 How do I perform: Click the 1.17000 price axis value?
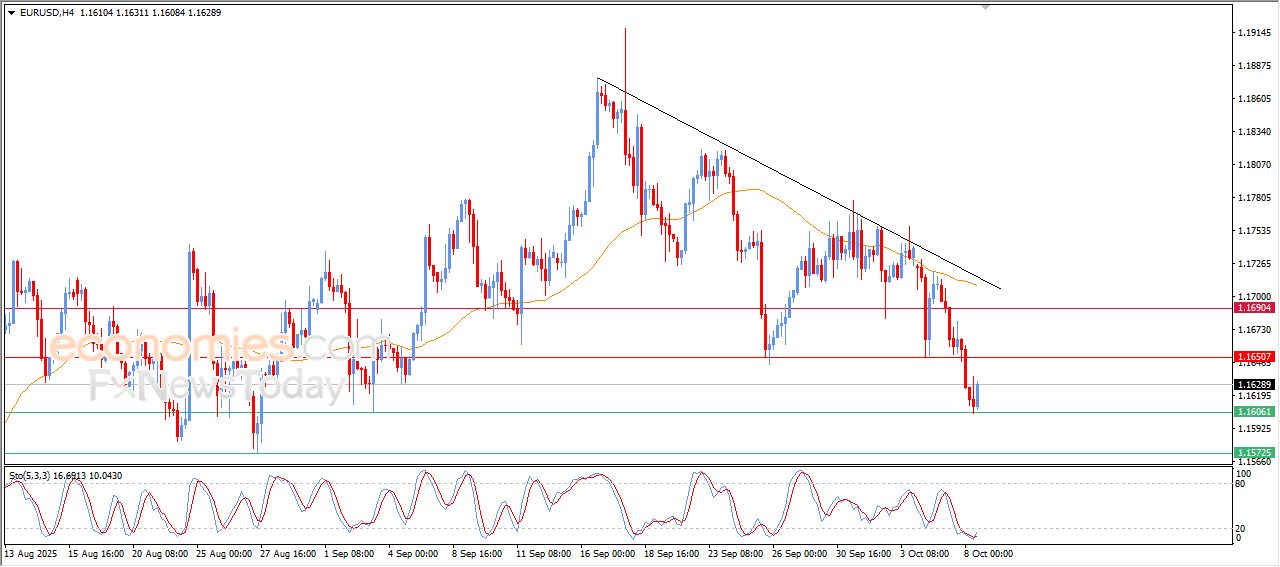point(1253,297)
